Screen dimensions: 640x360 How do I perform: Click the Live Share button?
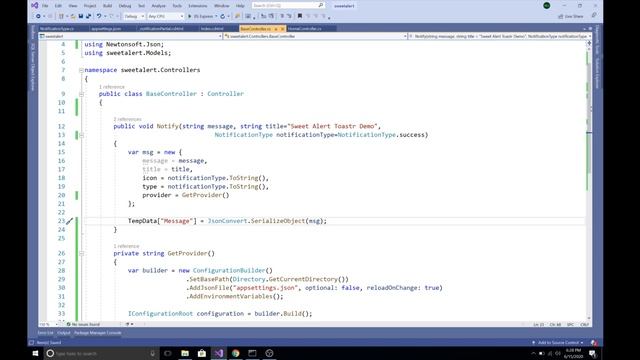click(x=571, y=16)
